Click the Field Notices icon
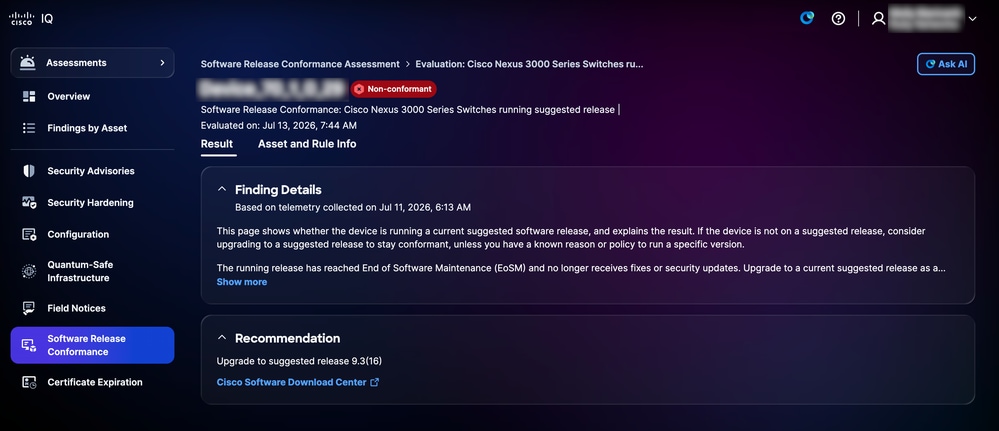This screenshot has width=999, height=431. click(29, 308)
